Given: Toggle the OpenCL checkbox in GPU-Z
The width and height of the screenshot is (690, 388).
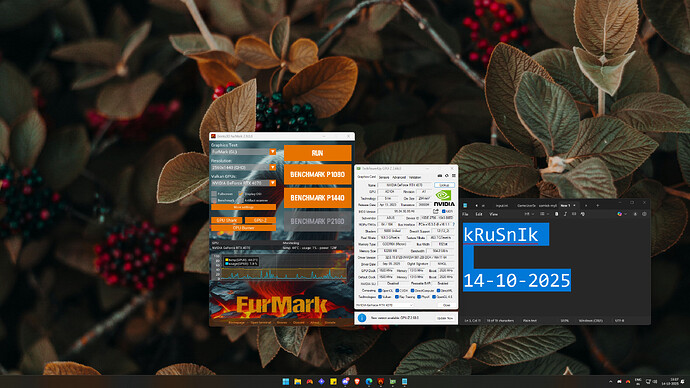Looking at the screenshot, I should pyautogui.click(x=380, y=291).
